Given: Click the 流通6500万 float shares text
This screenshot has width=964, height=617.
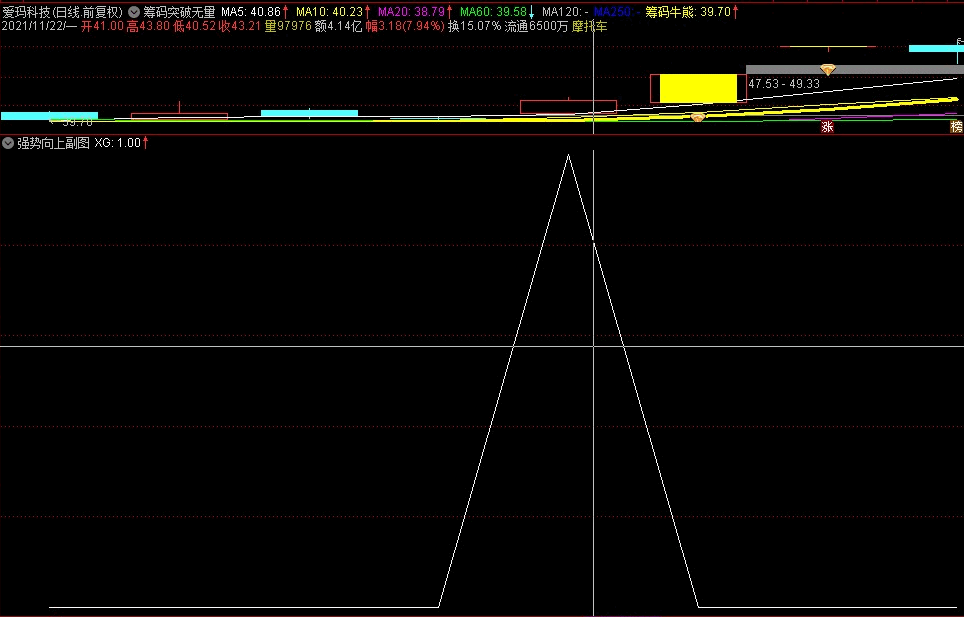Looking at the screenshot, I should point(536,26).
